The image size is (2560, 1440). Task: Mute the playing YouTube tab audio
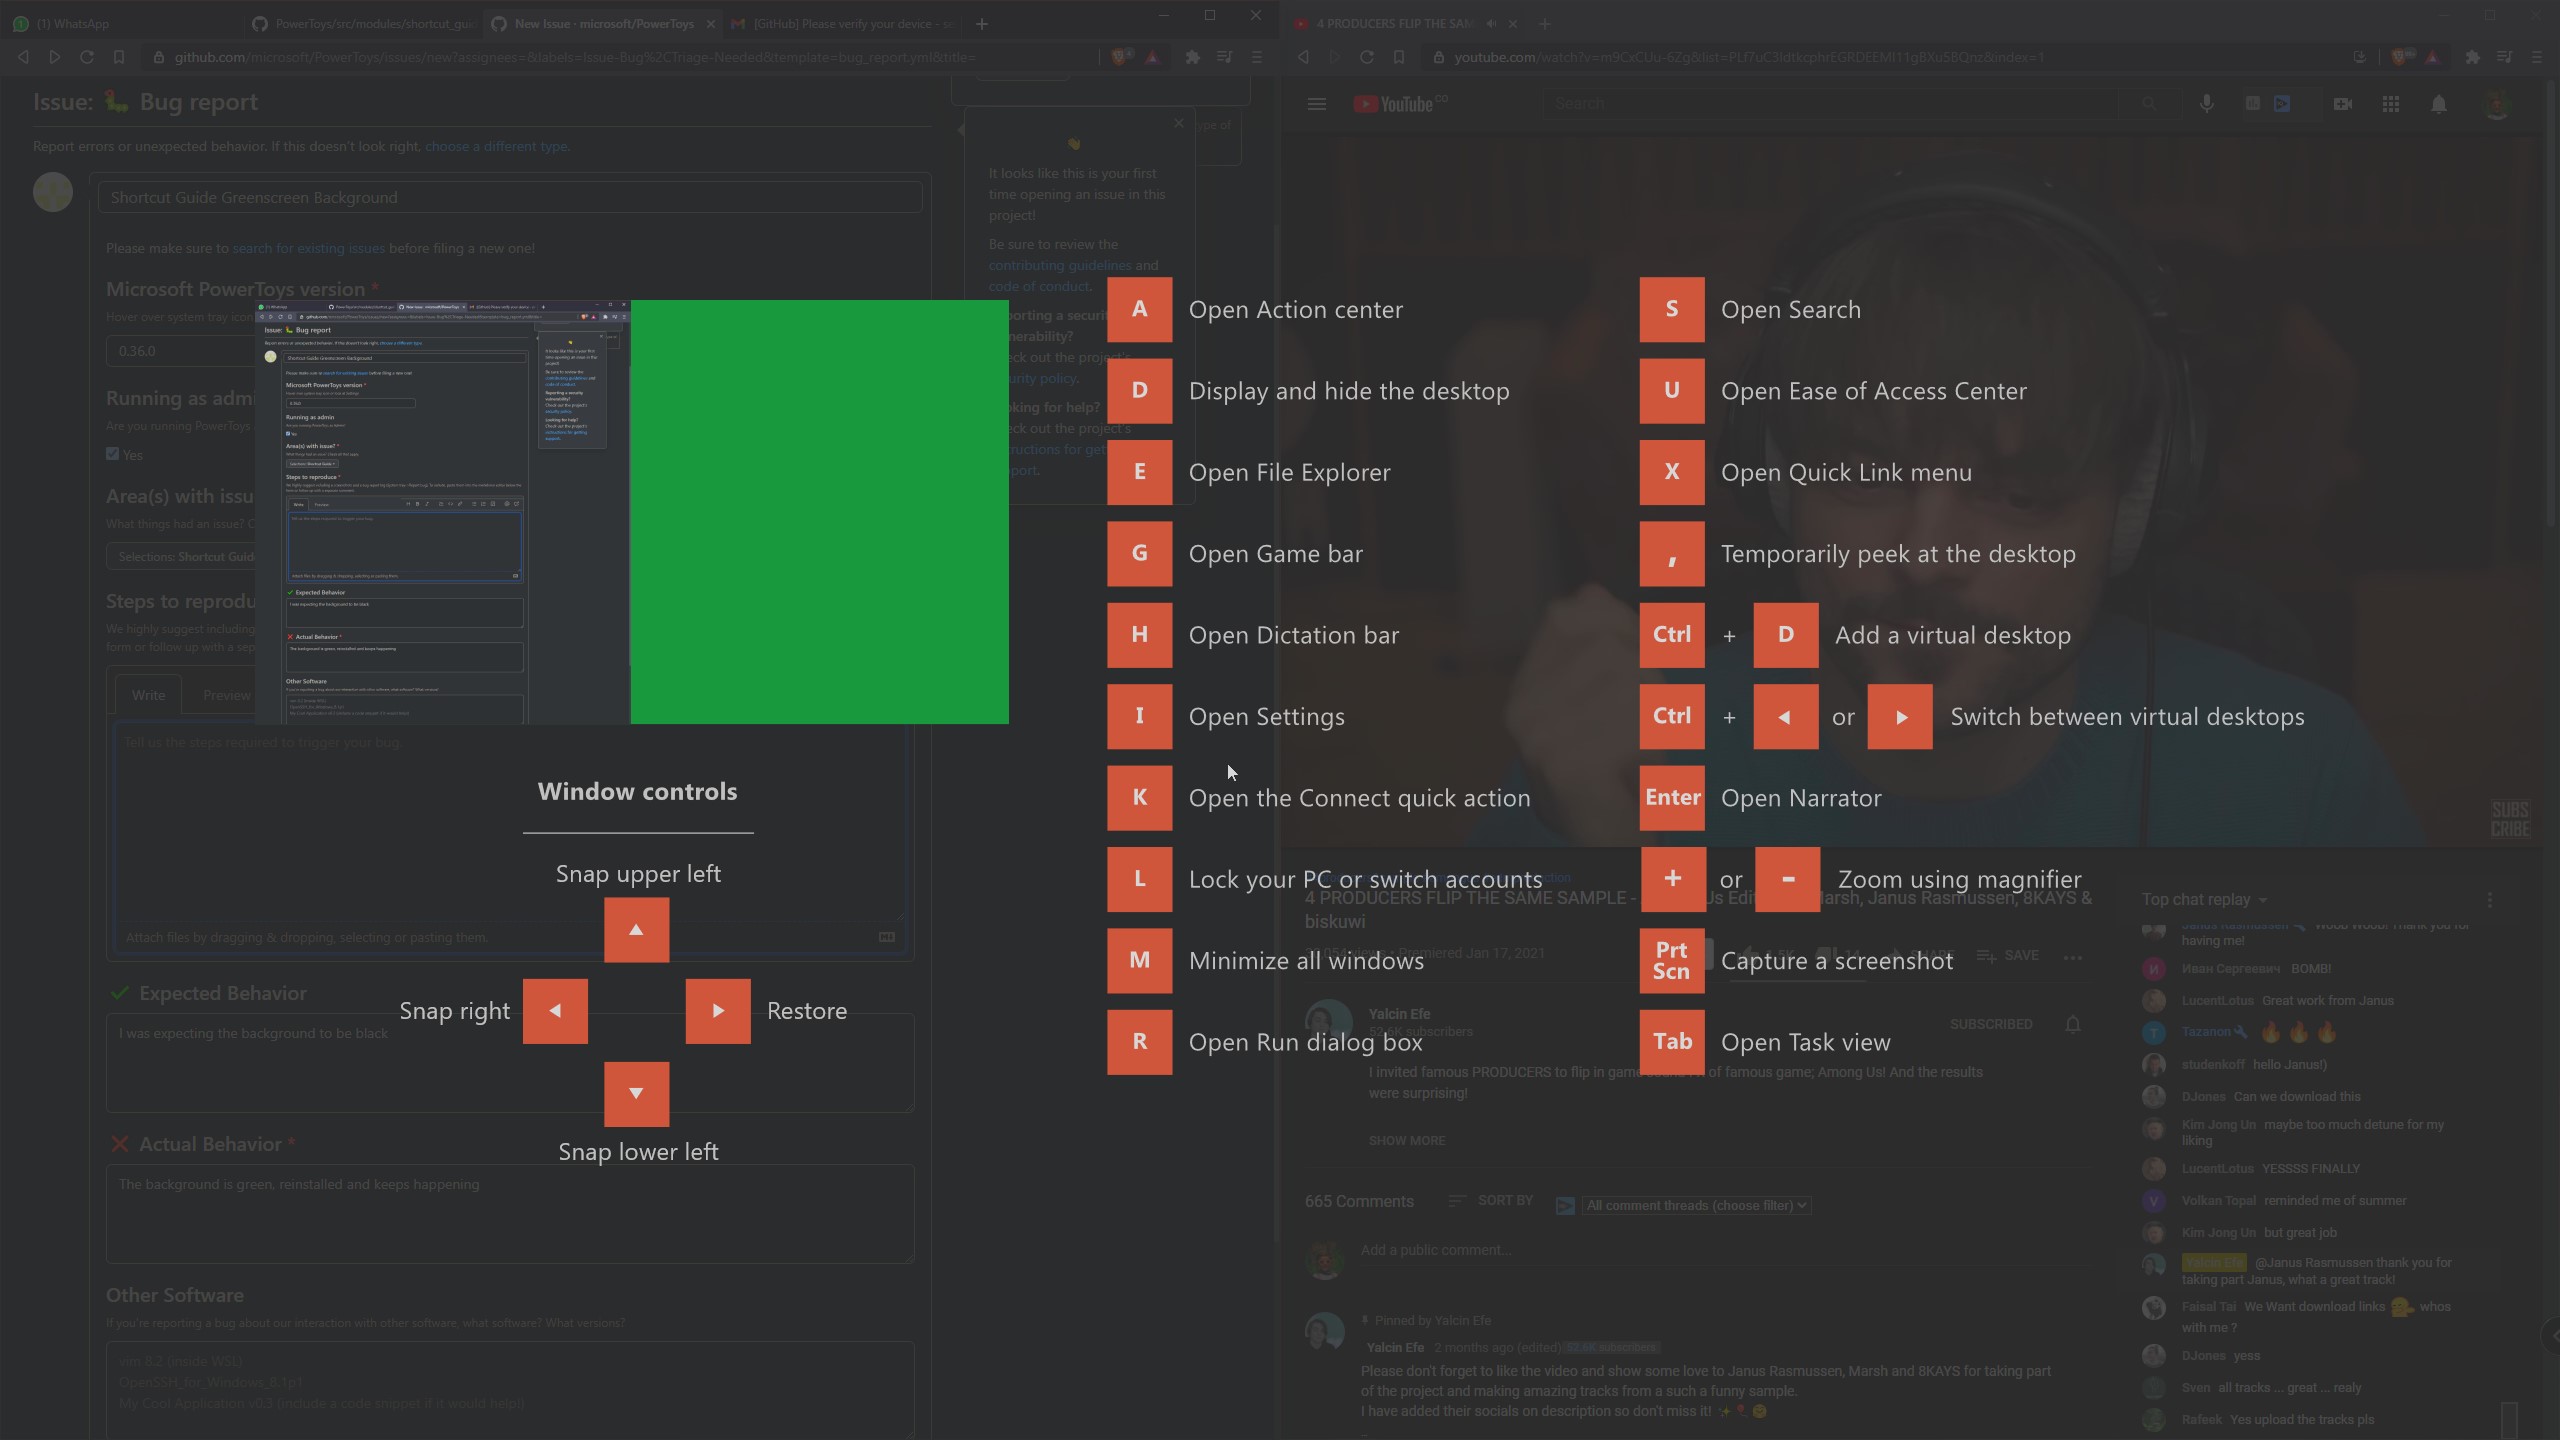point(1490,23)
